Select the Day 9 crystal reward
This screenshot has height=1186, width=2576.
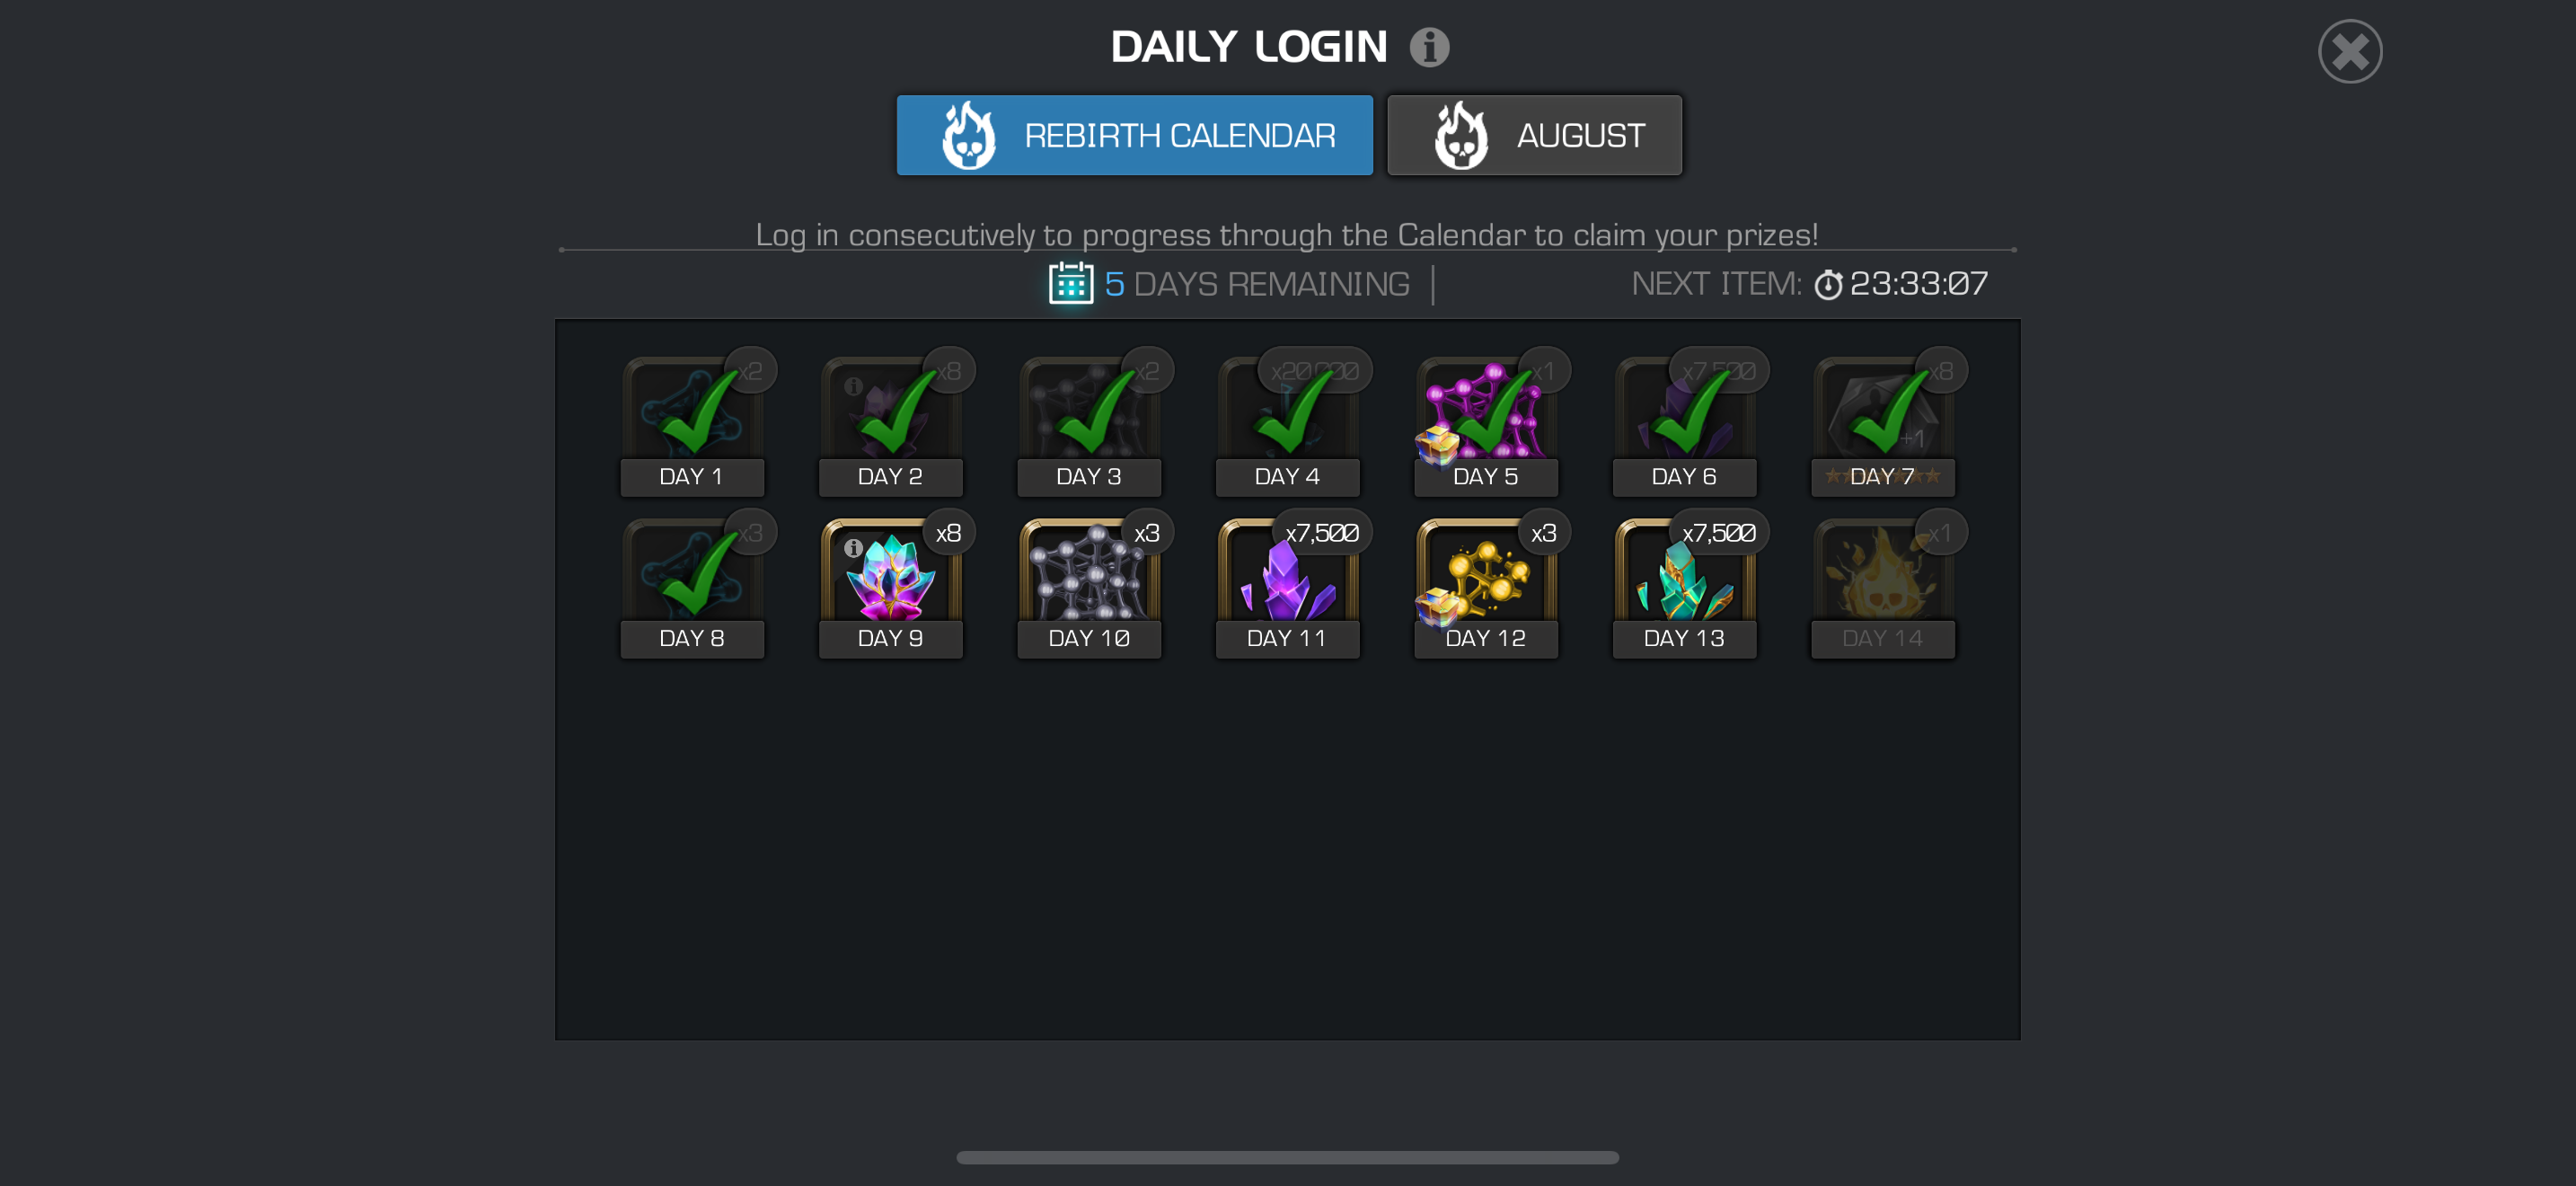click(x=890, y=576)
